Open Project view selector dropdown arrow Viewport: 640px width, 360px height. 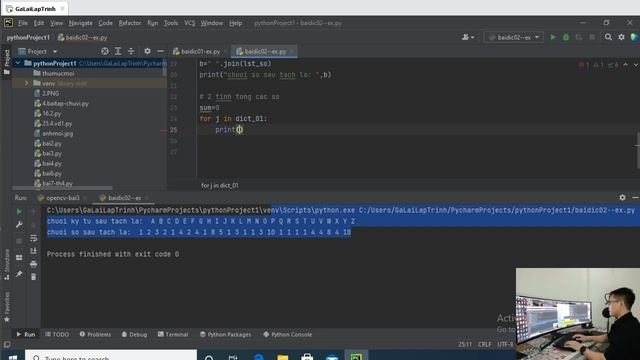click(55, 51)
